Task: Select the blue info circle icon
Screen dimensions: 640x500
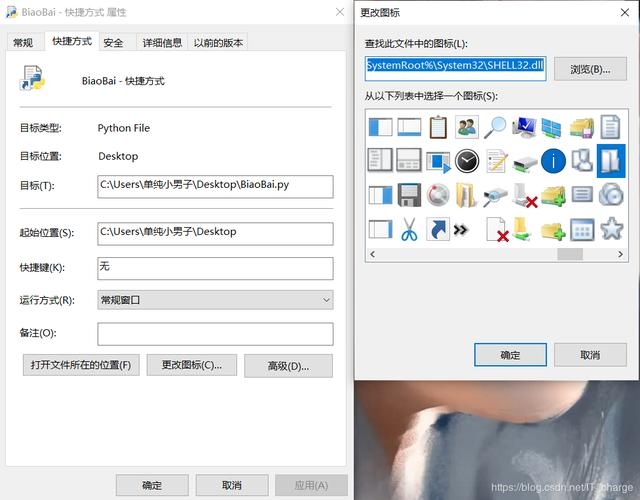Action: coord(553,161)
